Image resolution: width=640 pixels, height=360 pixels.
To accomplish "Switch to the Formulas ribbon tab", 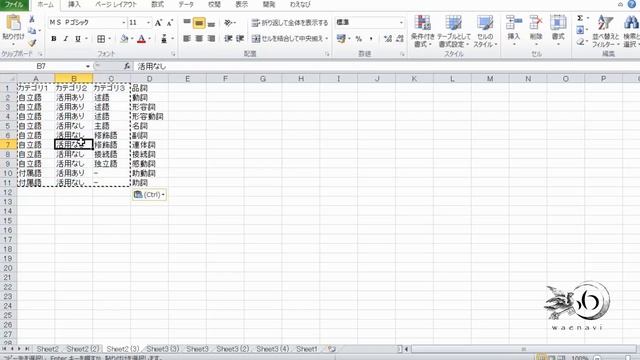I will pos(158,4).
